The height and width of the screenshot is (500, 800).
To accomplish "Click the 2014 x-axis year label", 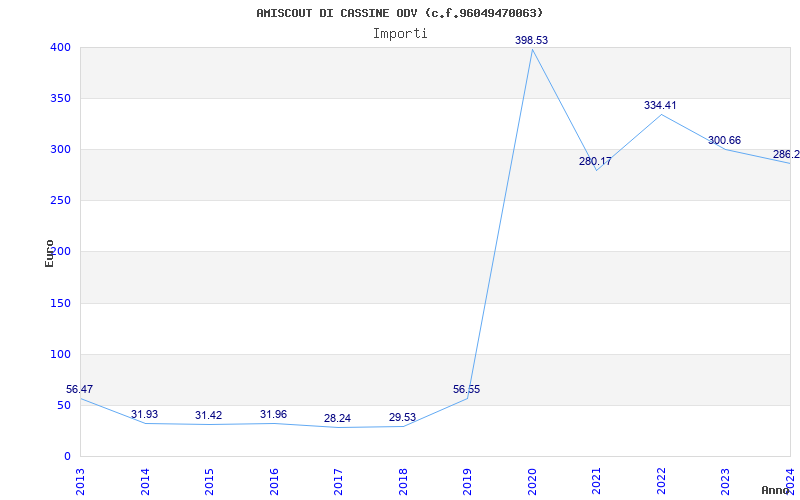I will coord(145,482).
